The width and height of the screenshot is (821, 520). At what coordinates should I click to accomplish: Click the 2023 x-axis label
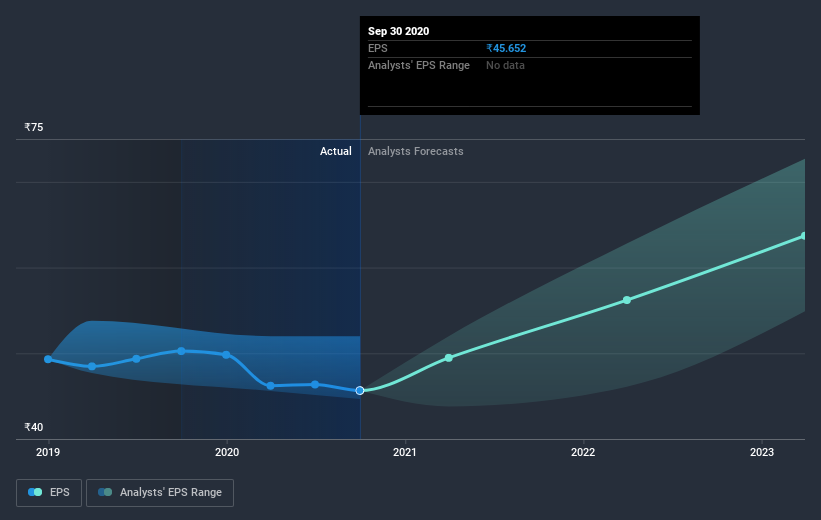point(761,452)
